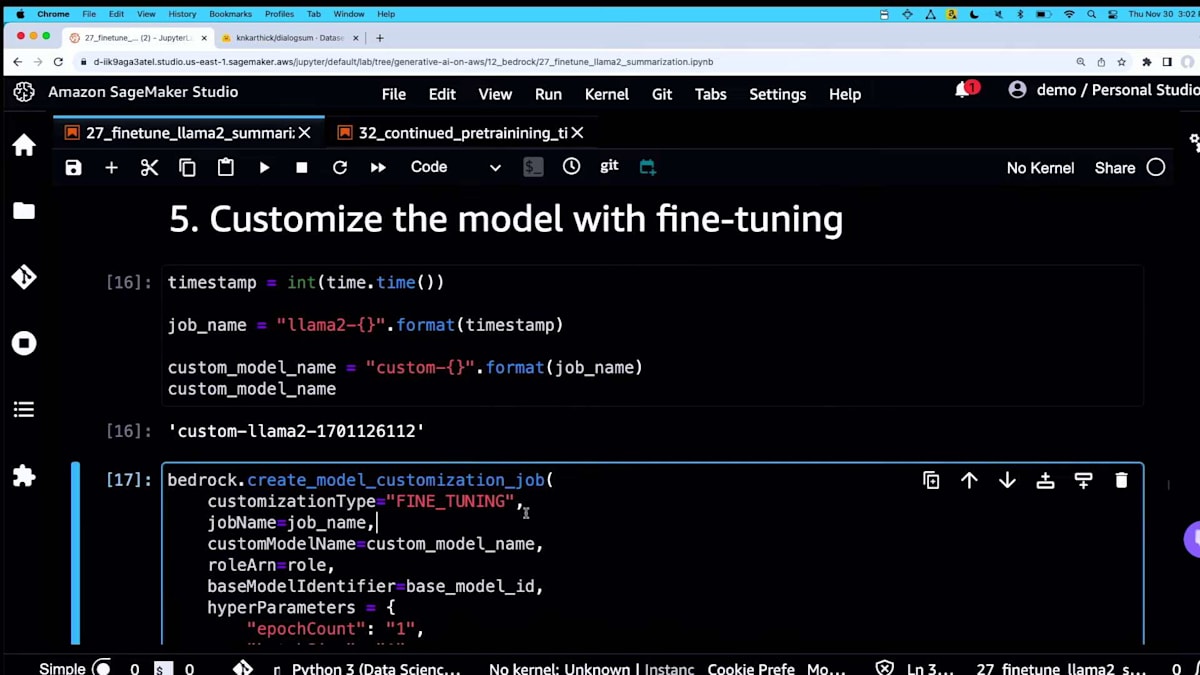Screen dimensions: 1200x675
Task: Open the View menu in SageMaker Studio
Action: tap(495, 94)
